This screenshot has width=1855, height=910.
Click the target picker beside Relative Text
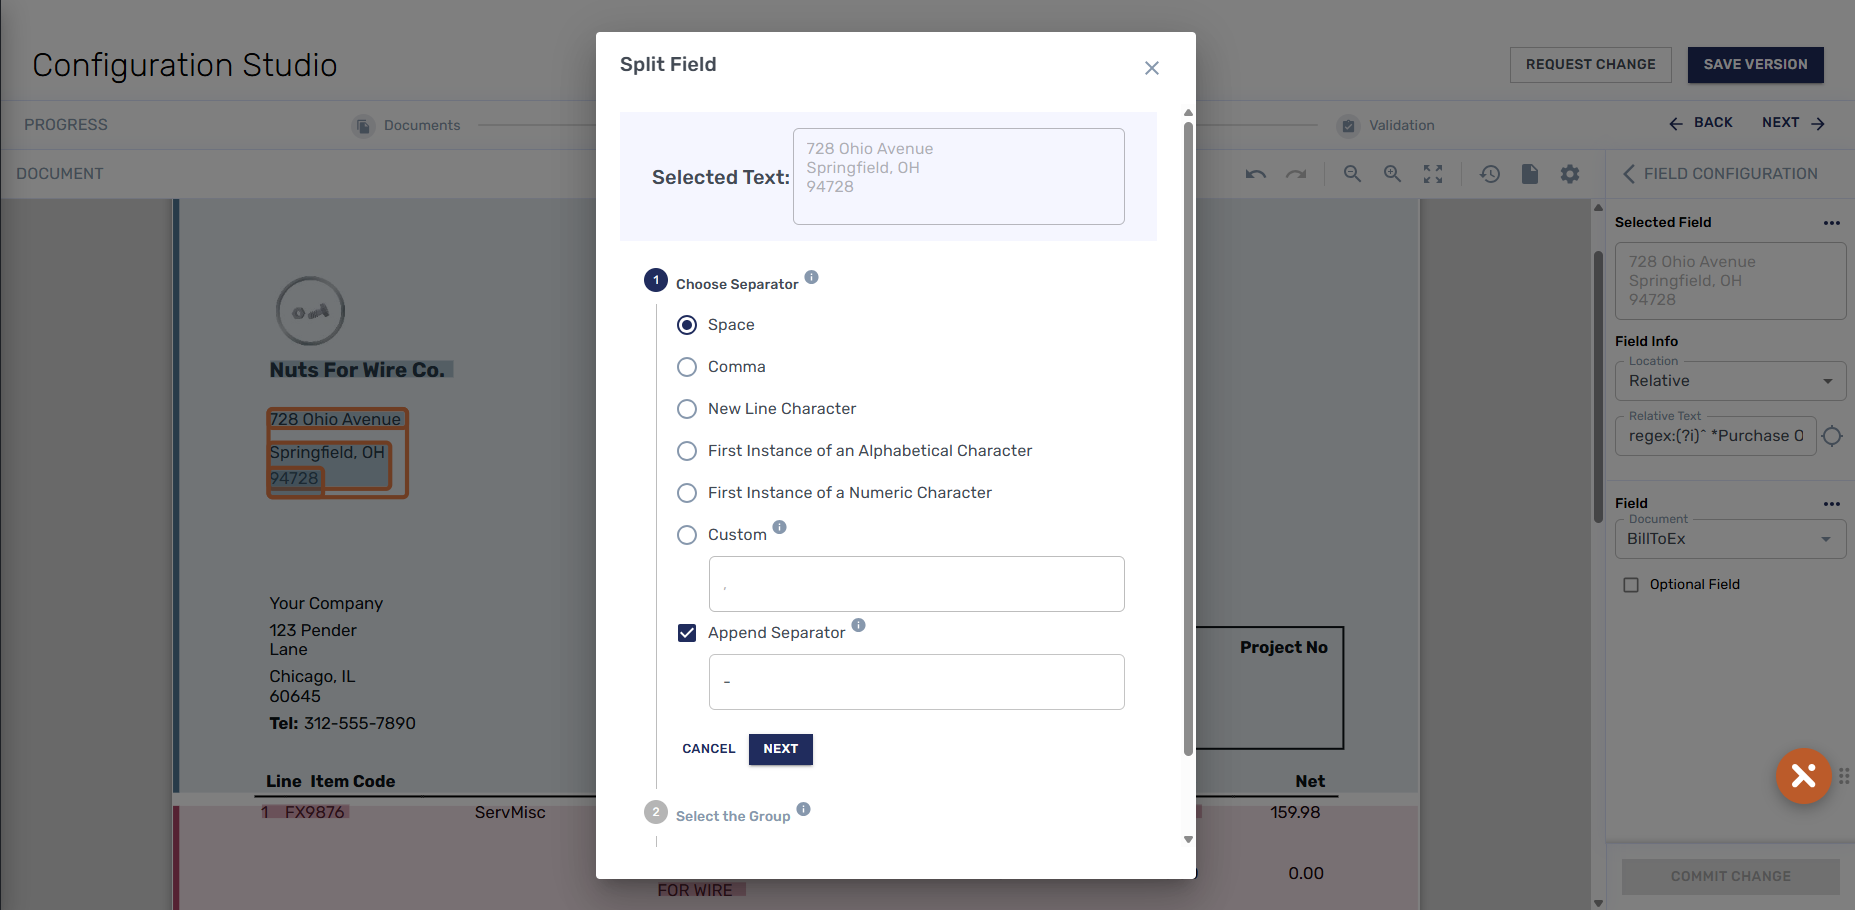pyautogui.click(x=1832, y=436)
